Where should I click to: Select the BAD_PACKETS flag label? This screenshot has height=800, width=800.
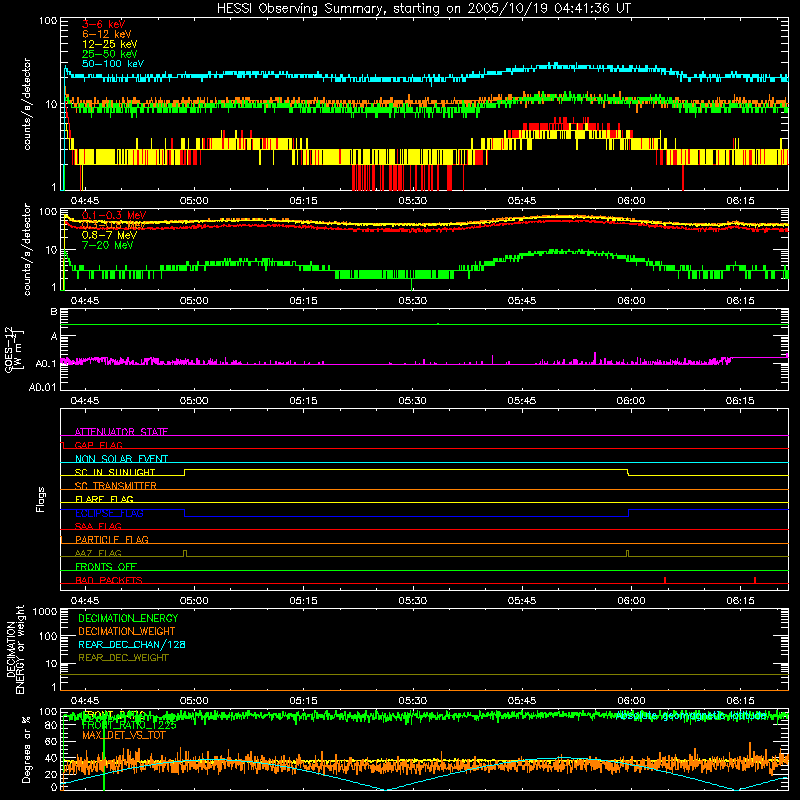click(109, 580)
